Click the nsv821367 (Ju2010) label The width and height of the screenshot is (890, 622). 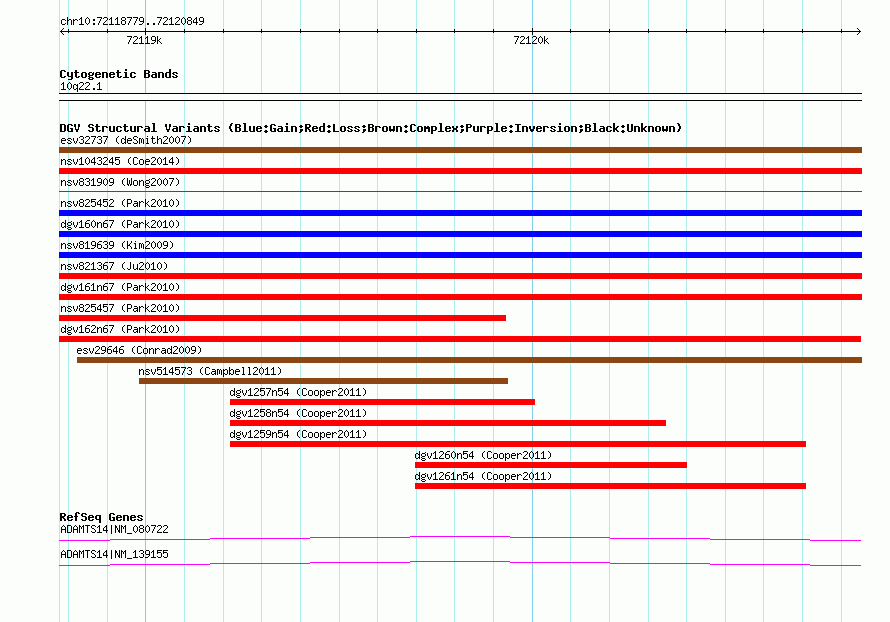[x=114, y=266]
